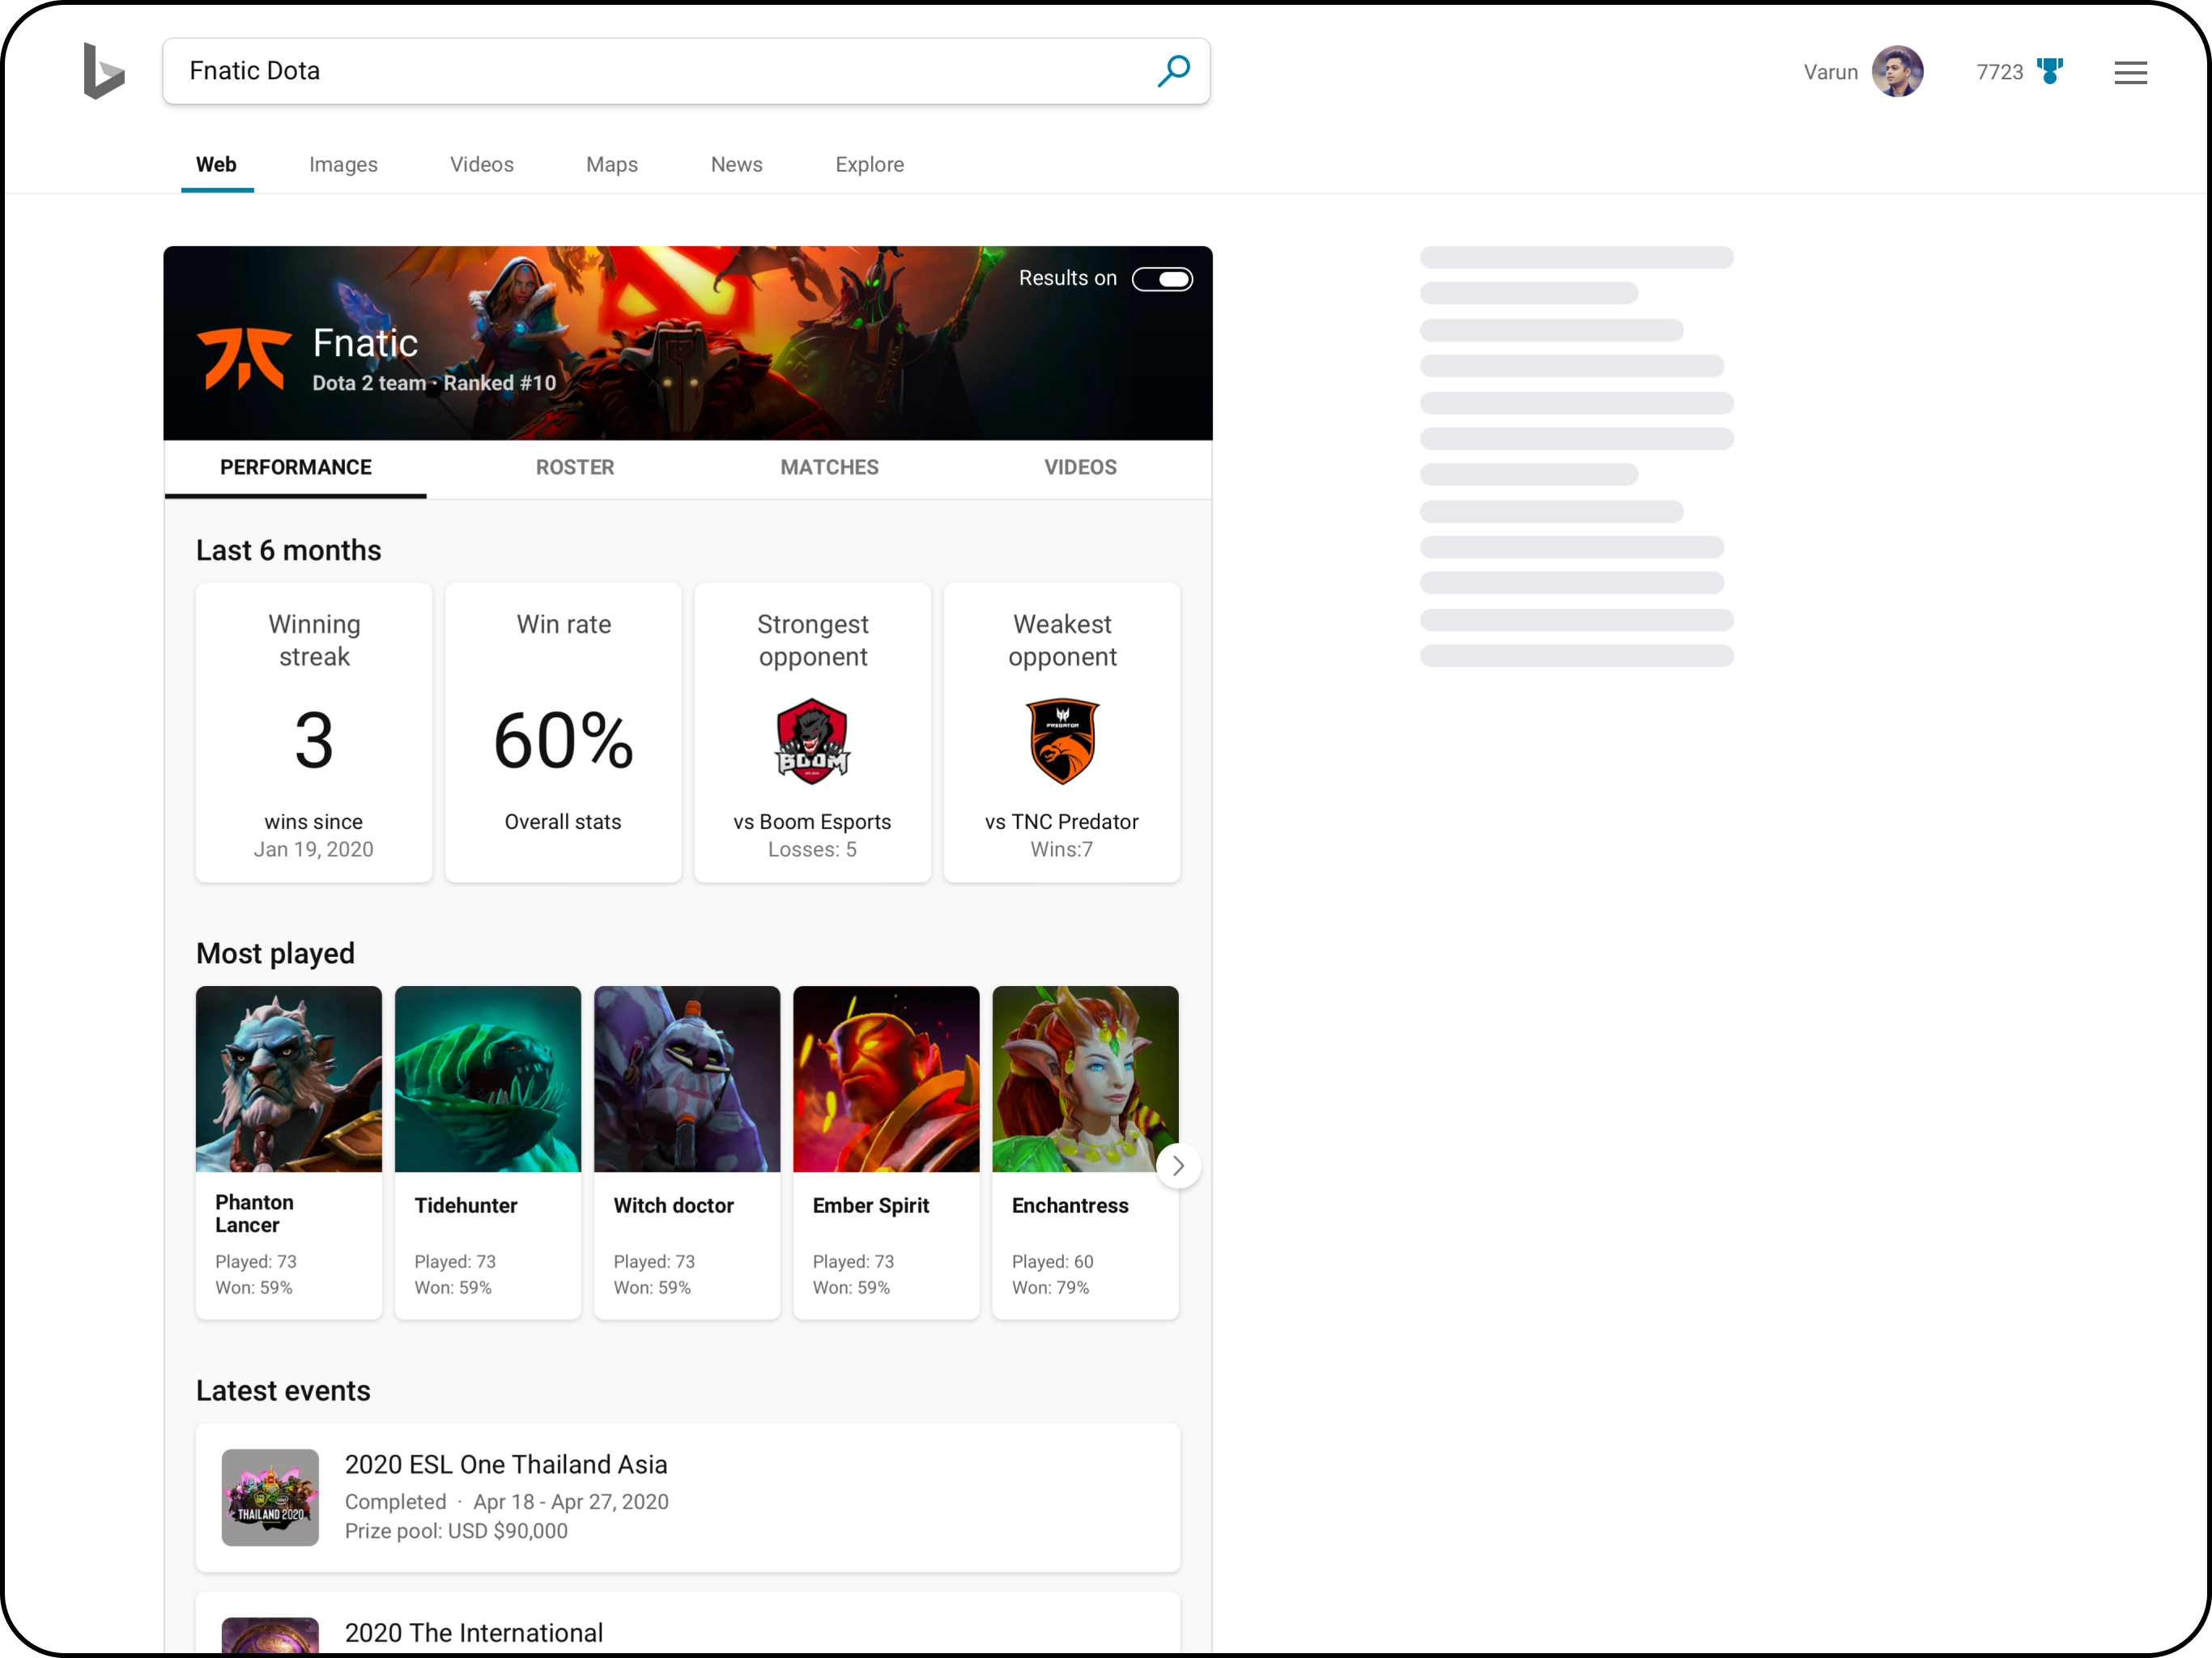Select the PERFORMANCE tab
The height and width of the screenshot is (1658, 2212).
coord(296,468)
